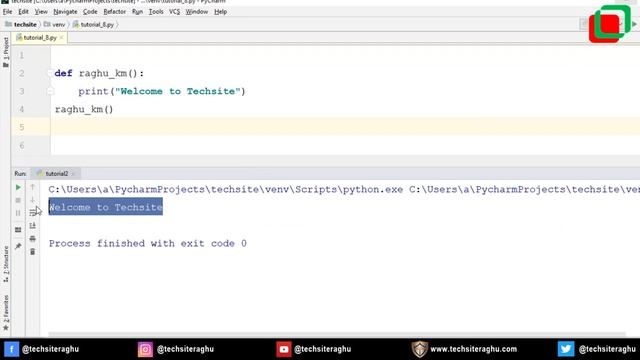The height and width of the screenshot is (360, 640).
Task: Click gutter line number 5
Action: [x=21, y=127]
